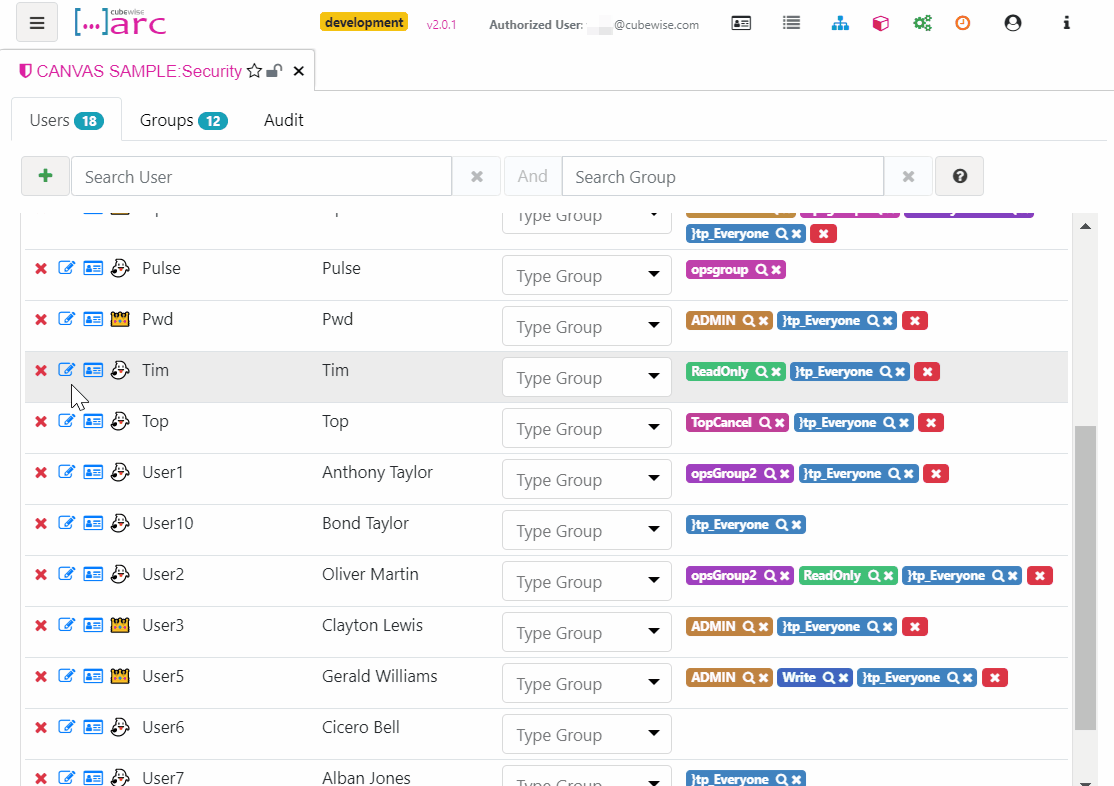Edit the Tim user via pencil icon
Image resolution: width=1114 pixels, height=786 pixels.
67,370
